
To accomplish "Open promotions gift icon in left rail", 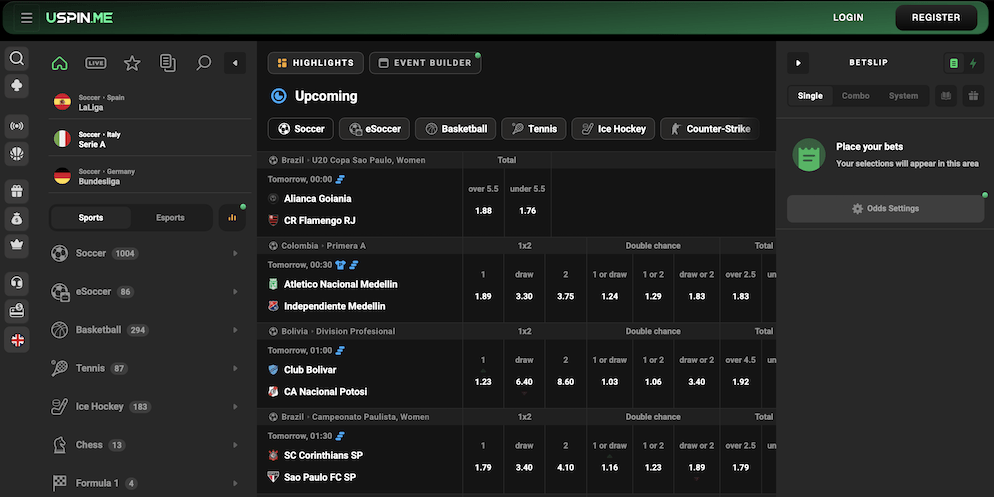I will [x=17, y=192].
